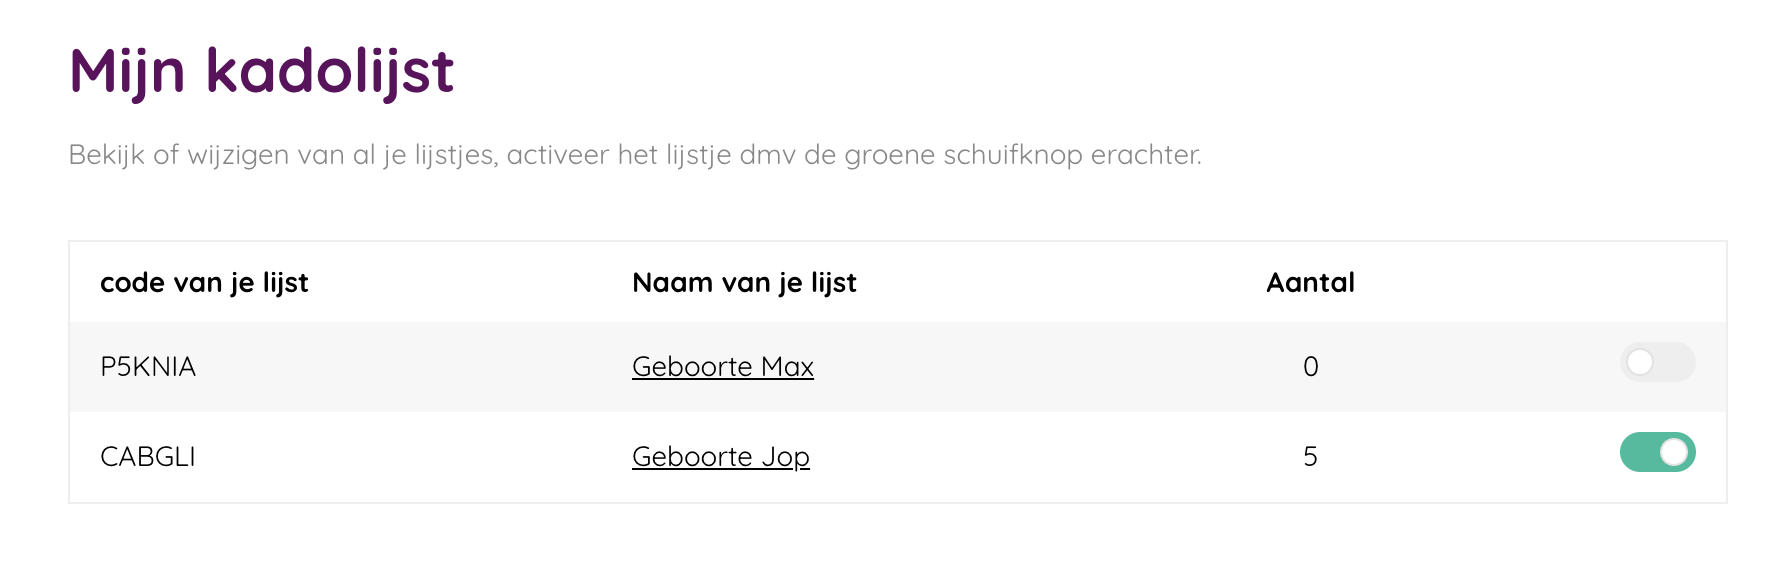Enable the Geboorte Max list toggle
Viewport: 1774px width, 576px height.
(x=1657, y=362)
